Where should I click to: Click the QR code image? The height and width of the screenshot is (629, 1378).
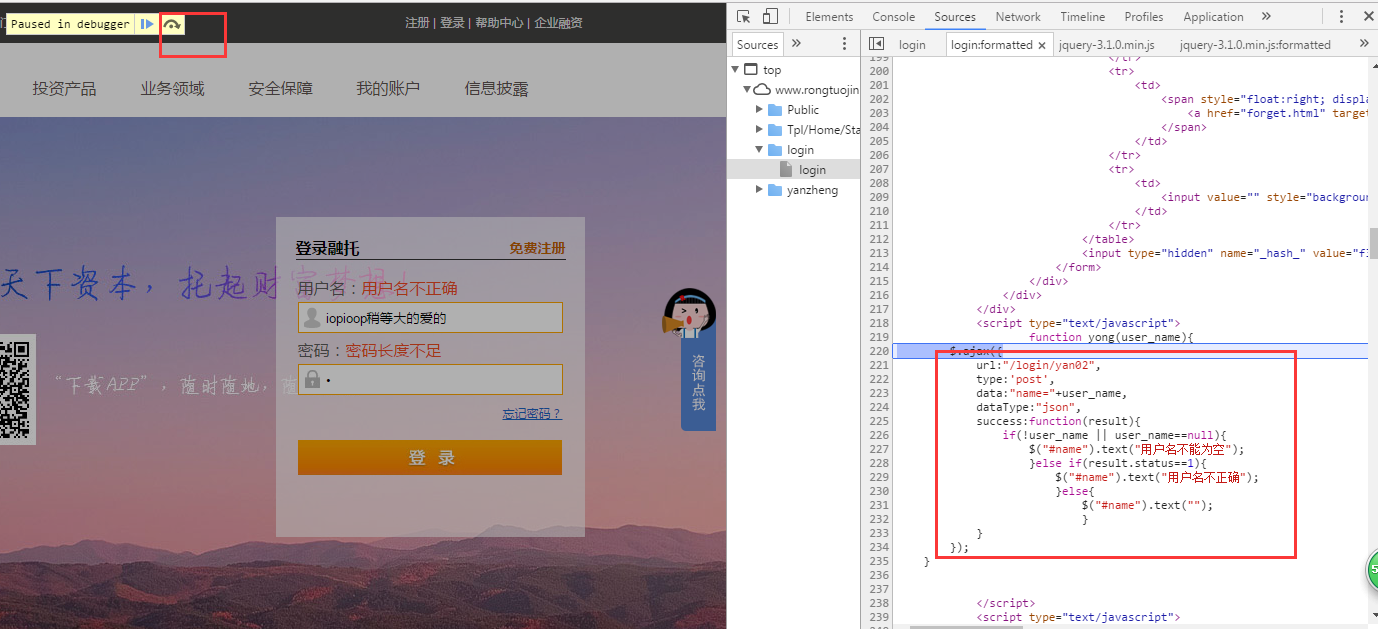[x=16, y=389]
